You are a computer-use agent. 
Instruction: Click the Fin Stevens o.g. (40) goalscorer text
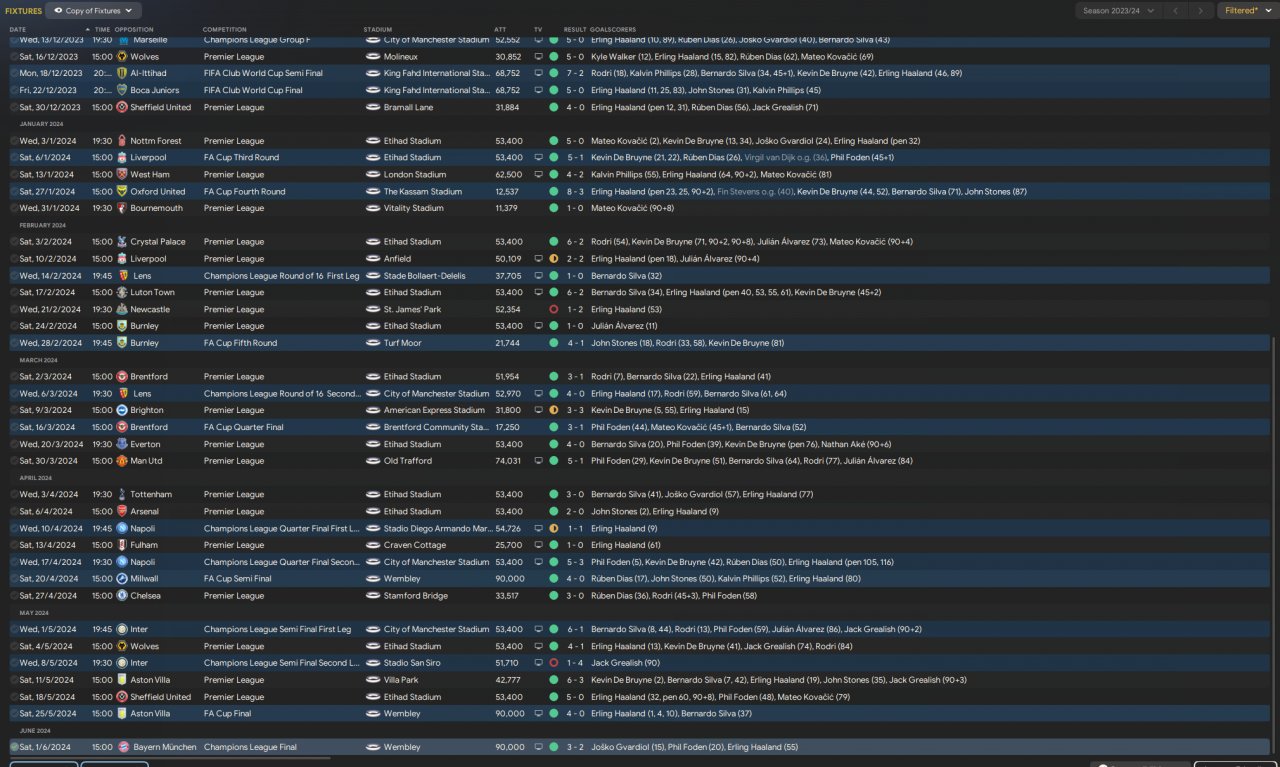755,191
